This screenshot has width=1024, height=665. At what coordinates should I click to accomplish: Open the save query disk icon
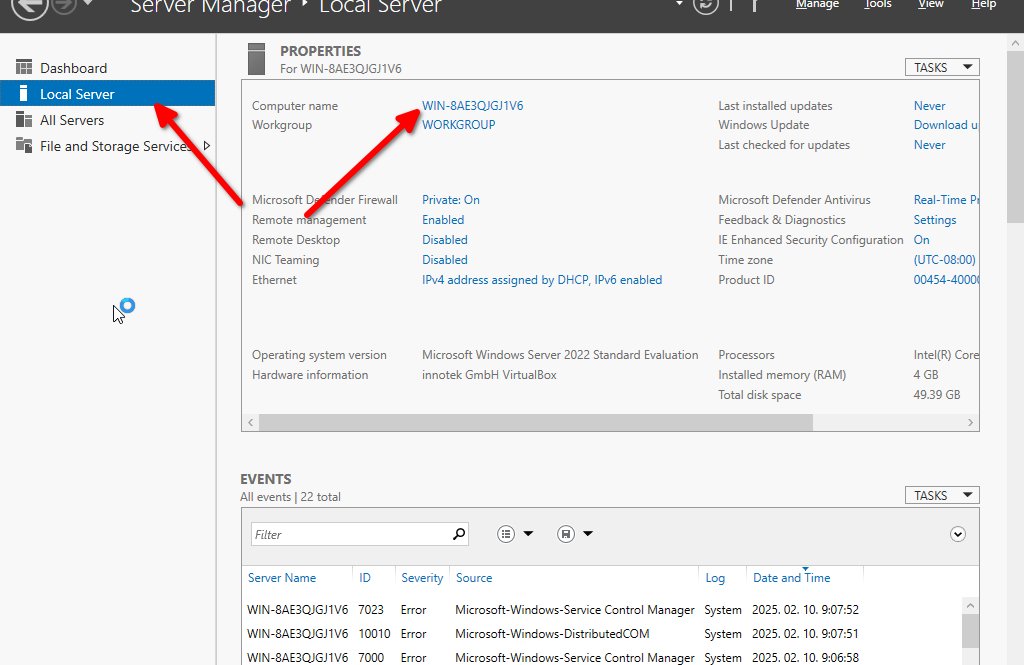pos(566,534)
